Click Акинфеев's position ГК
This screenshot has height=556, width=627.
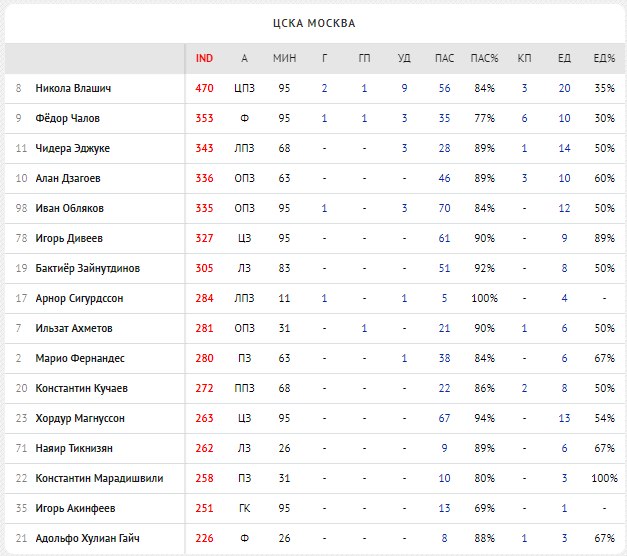pyautogui.click(x=244, y=508)
